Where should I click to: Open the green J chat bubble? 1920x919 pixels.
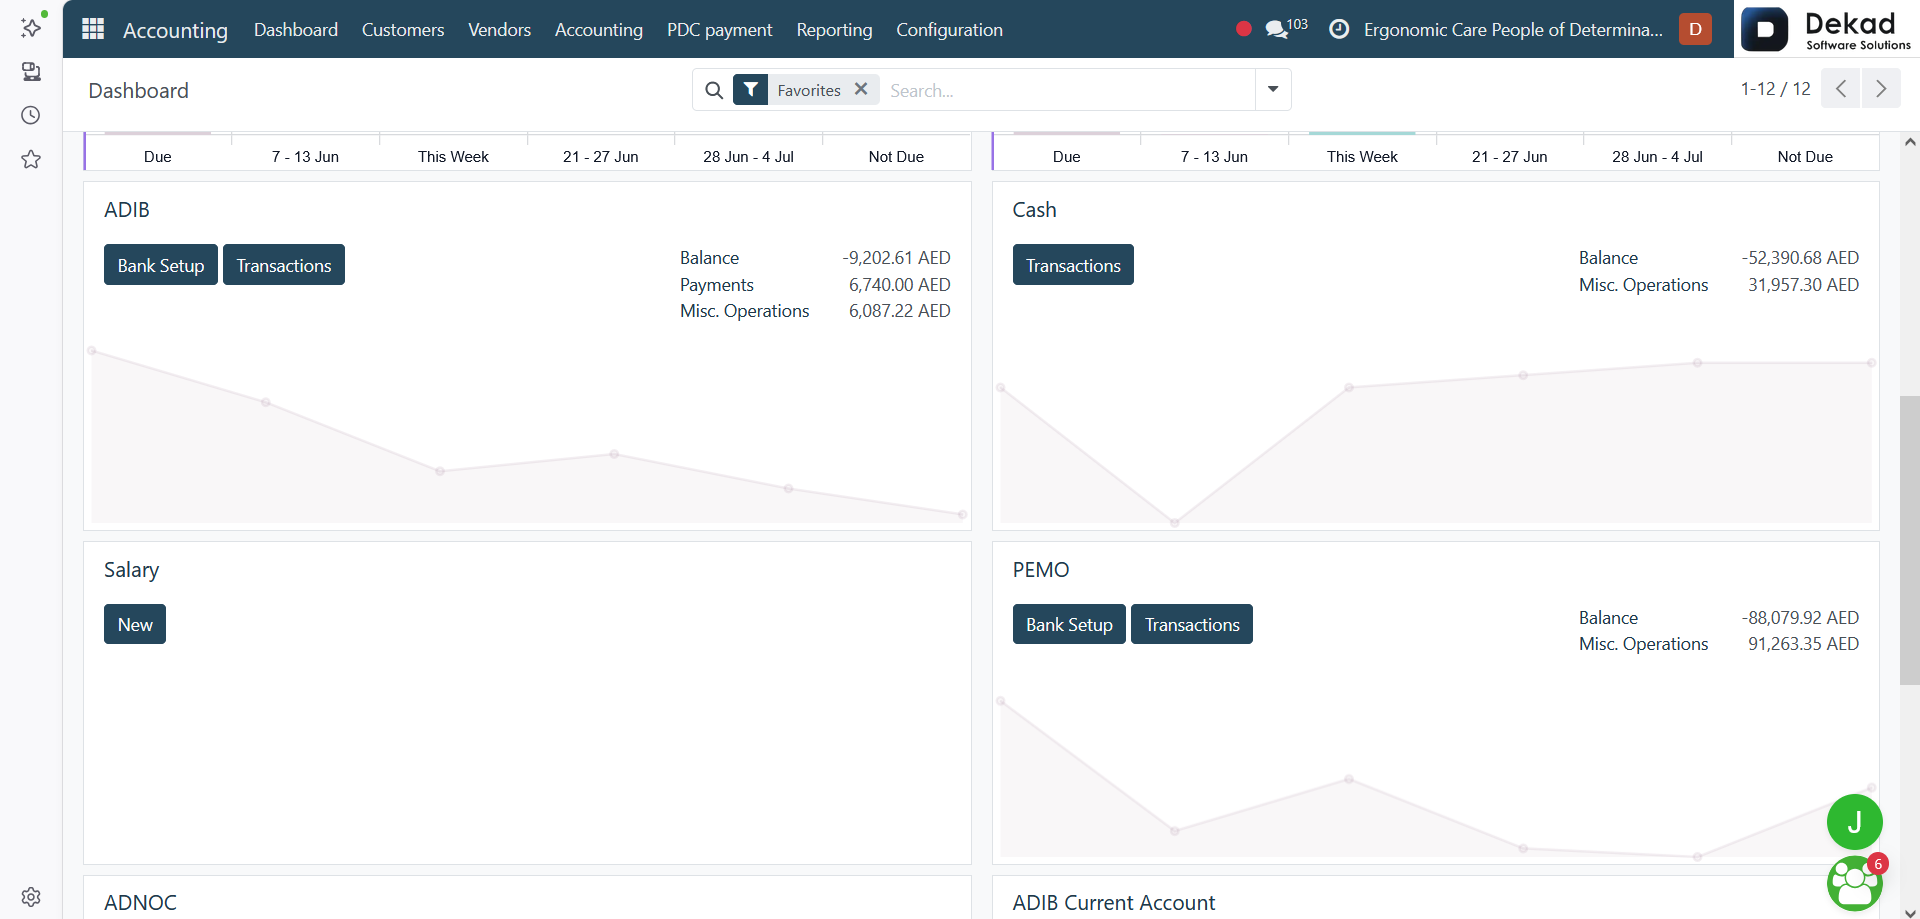[1855, 822]
